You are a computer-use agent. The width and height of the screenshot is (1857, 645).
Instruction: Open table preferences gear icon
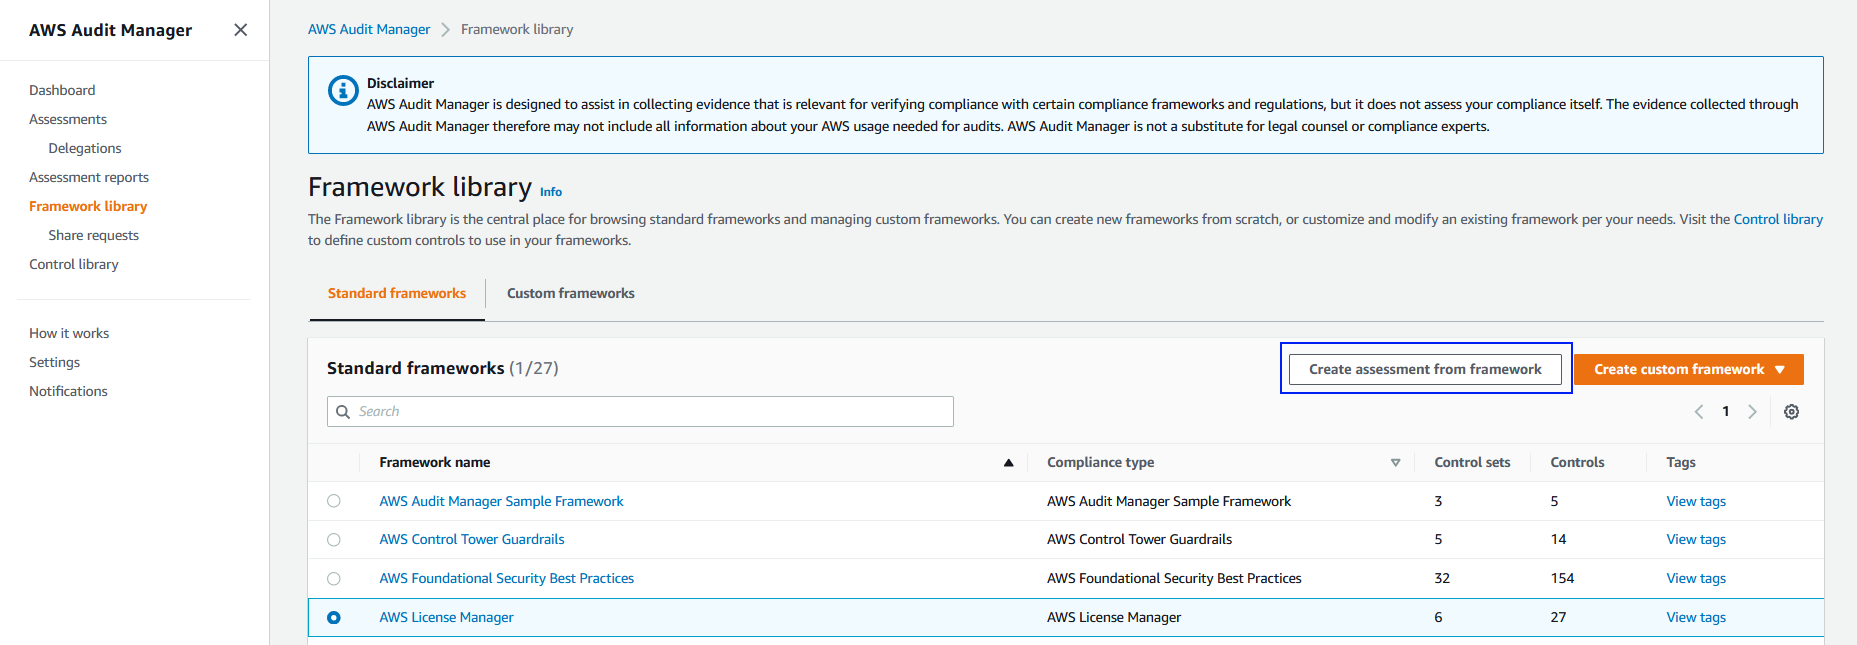click(x=1791, y=412)
